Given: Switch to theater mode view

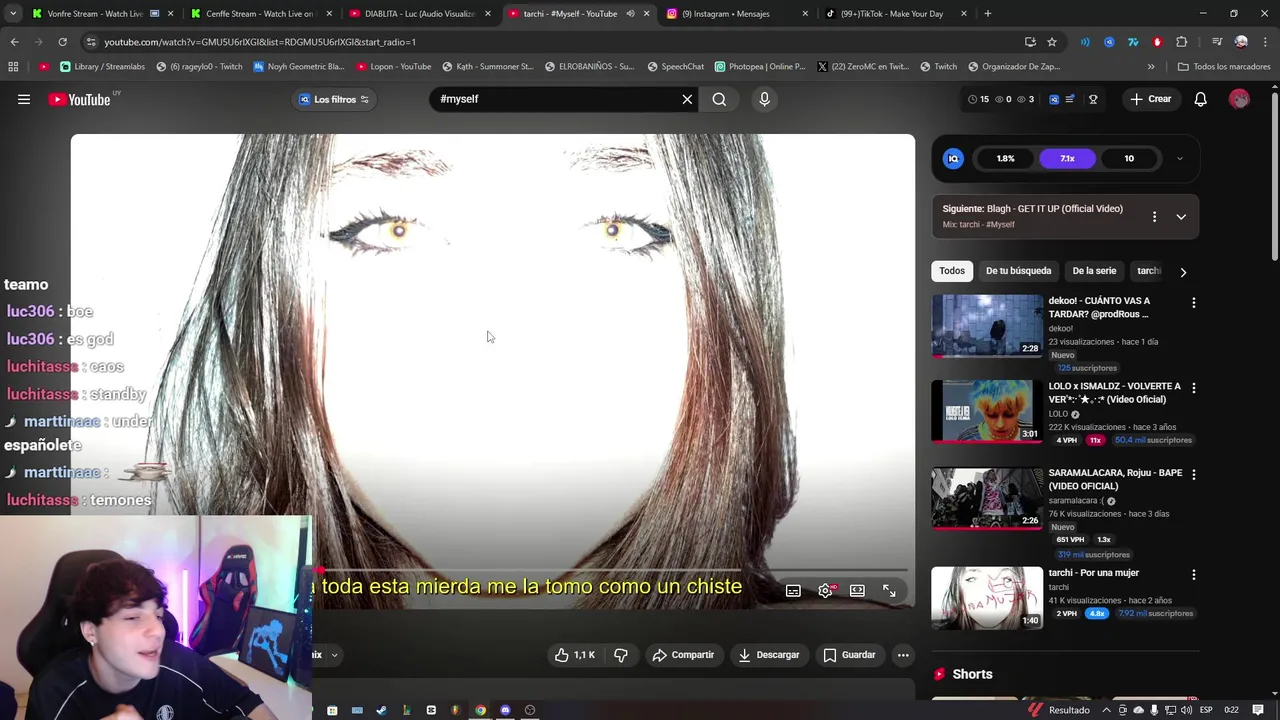Looking at the screenshot, I should tap(857, 591).
